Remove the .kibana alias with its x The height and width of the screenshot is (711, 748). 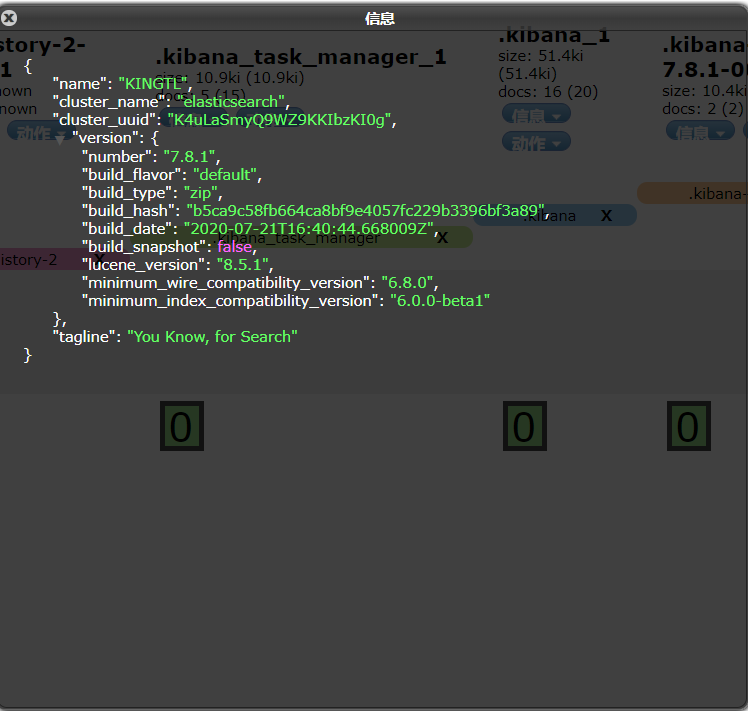(606, 215)
